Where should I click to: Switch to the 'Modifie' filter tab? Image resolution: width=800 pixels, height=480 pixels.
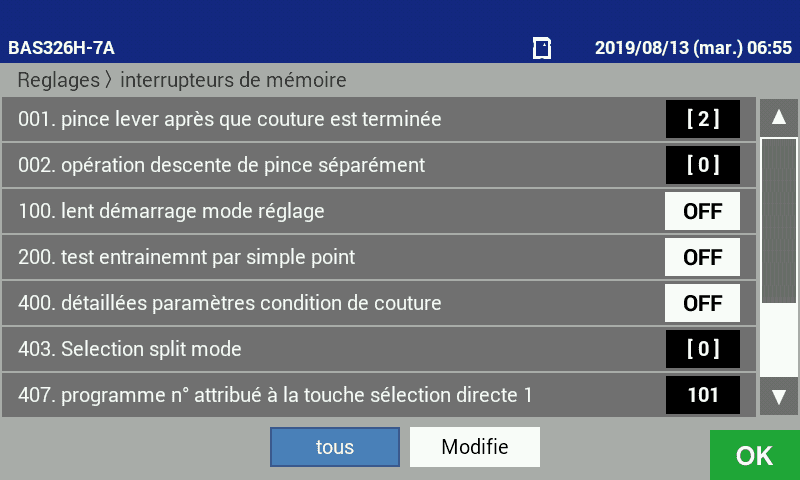[x=474, y=447]
